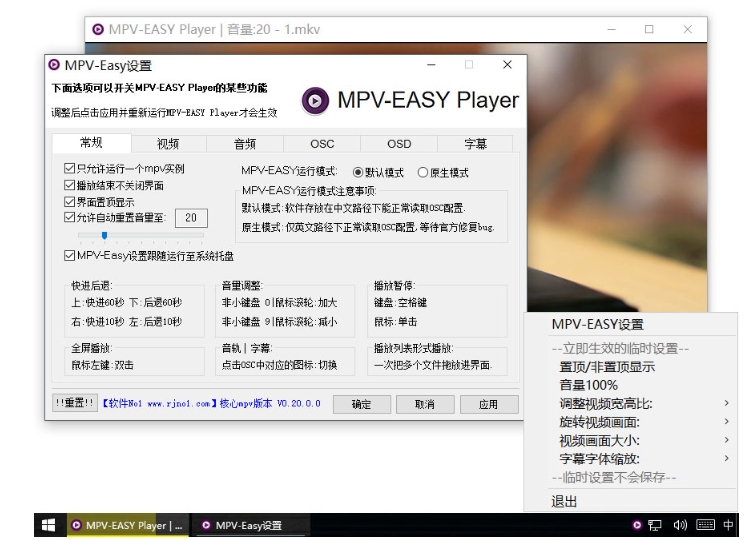Toggle 只允许运行一个mpv实例 checkbox

pos(69,168)
